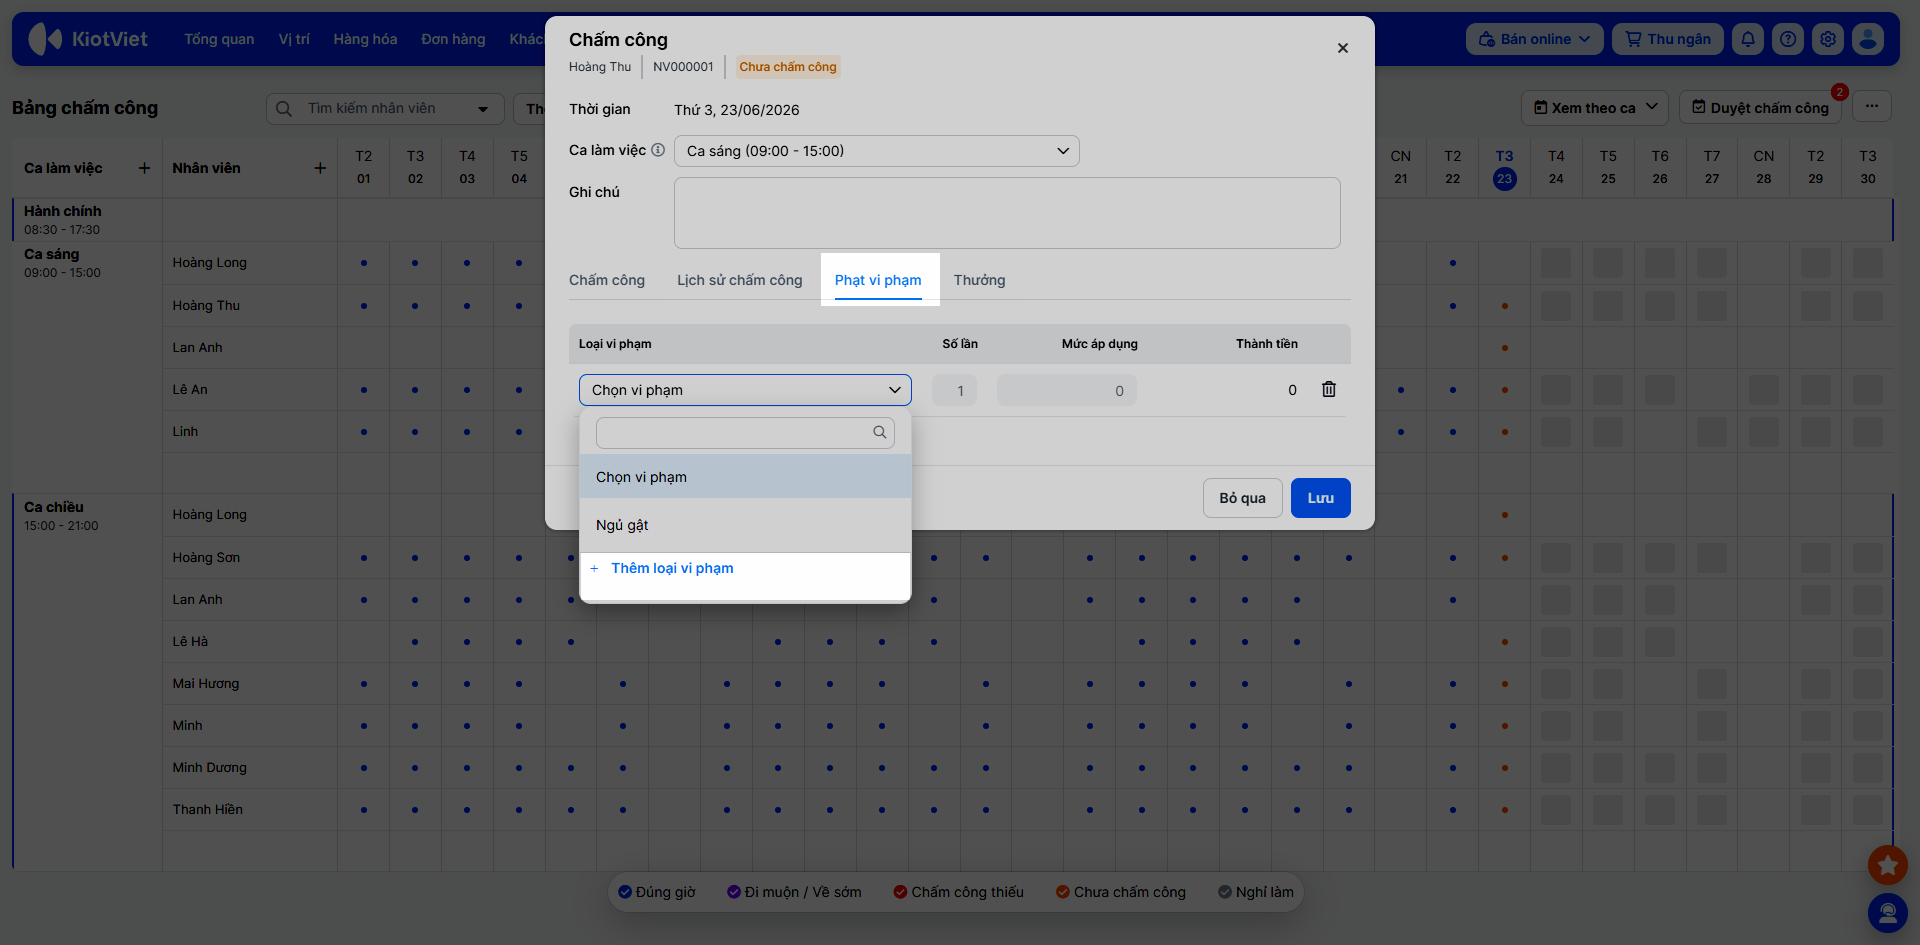Open the Xem theo ca view dropdown
The width and height of the screenshot is (1920, 945).
(1596, 107)
